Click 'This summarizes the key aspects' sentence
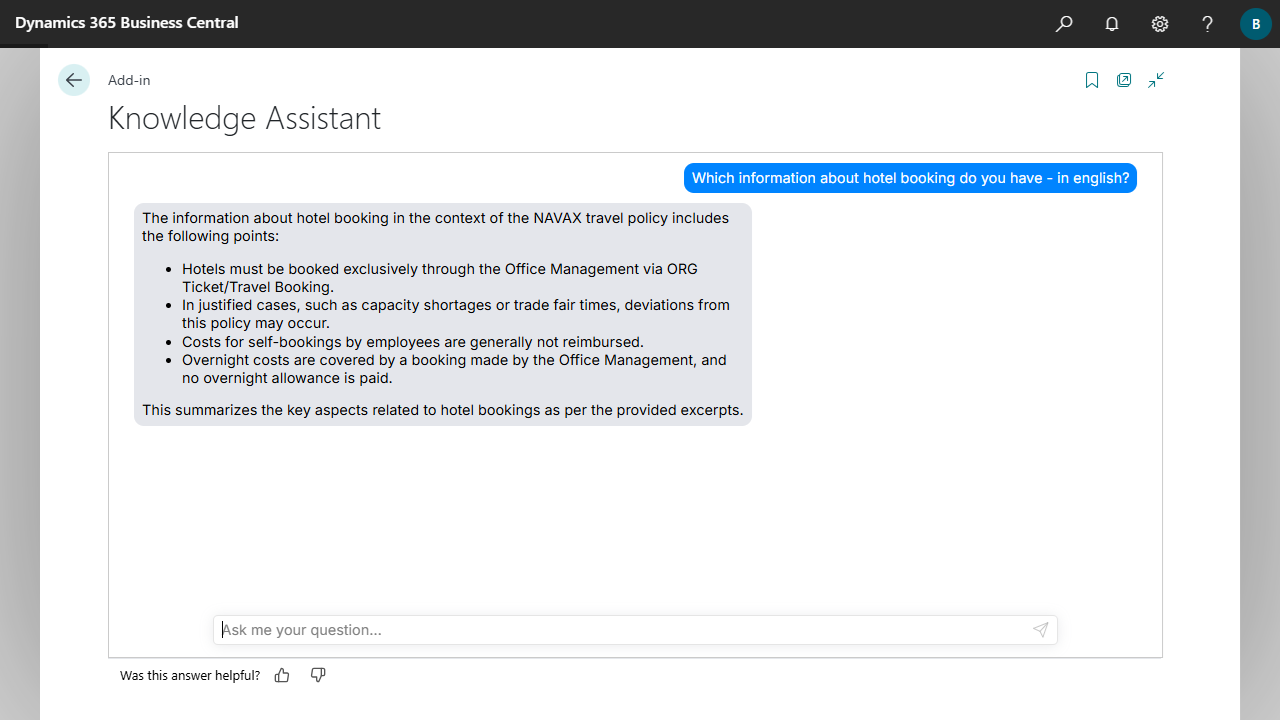This screenshot has height=720, width=1280. pyautogui.click(x=443, y=410)
